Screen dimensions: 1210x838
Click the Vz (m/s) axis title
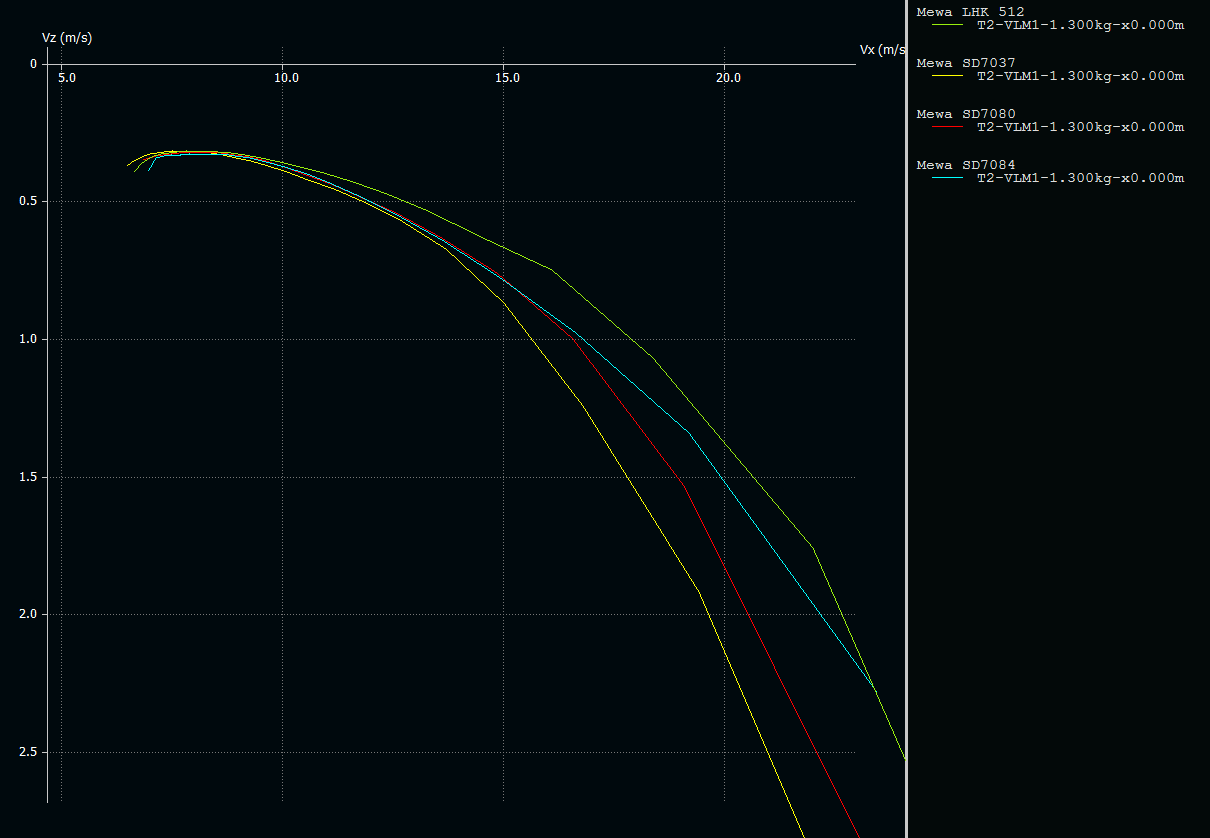coord(67,38)
